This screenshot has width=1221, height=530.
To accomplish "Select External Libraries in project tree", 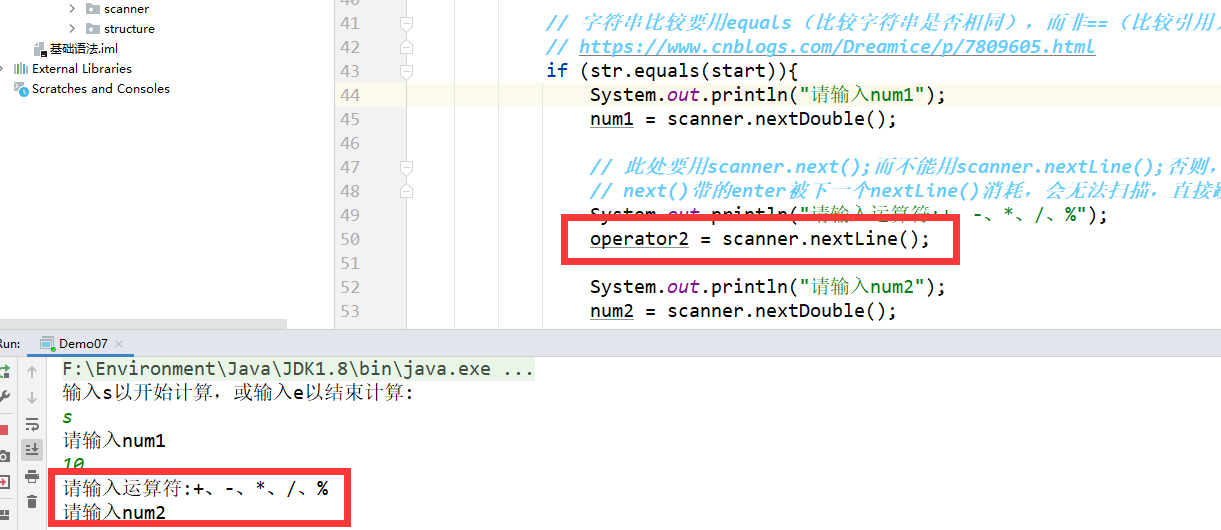I will (81, 69).
